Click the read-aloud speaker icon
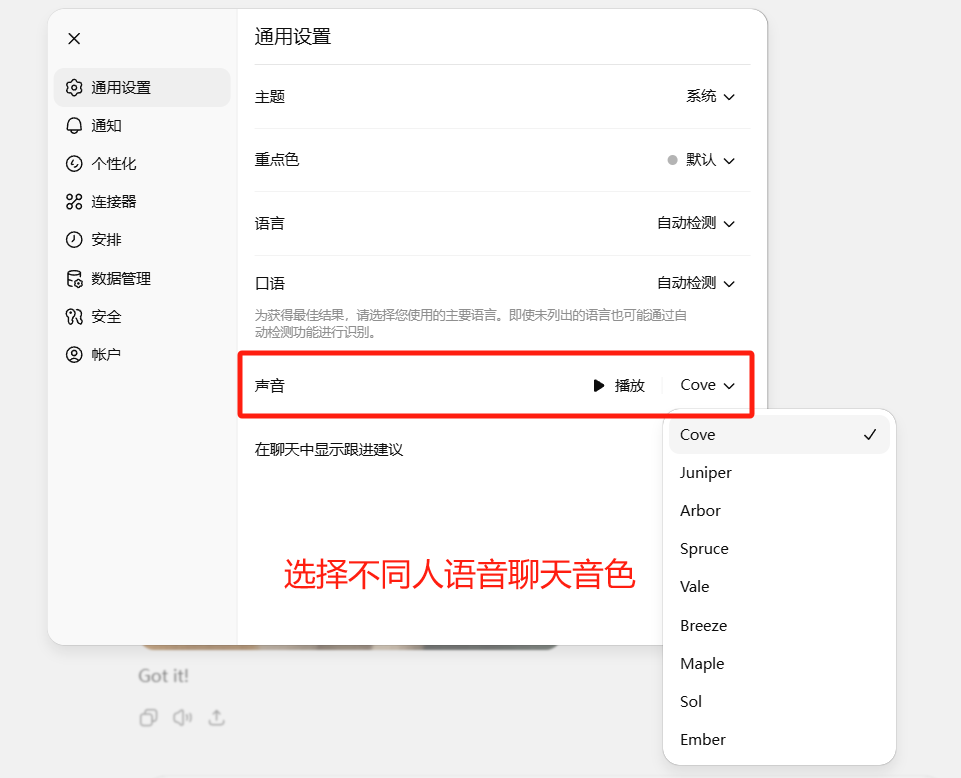The width and height of the screenshot is (961, 778). pos(183,717)
